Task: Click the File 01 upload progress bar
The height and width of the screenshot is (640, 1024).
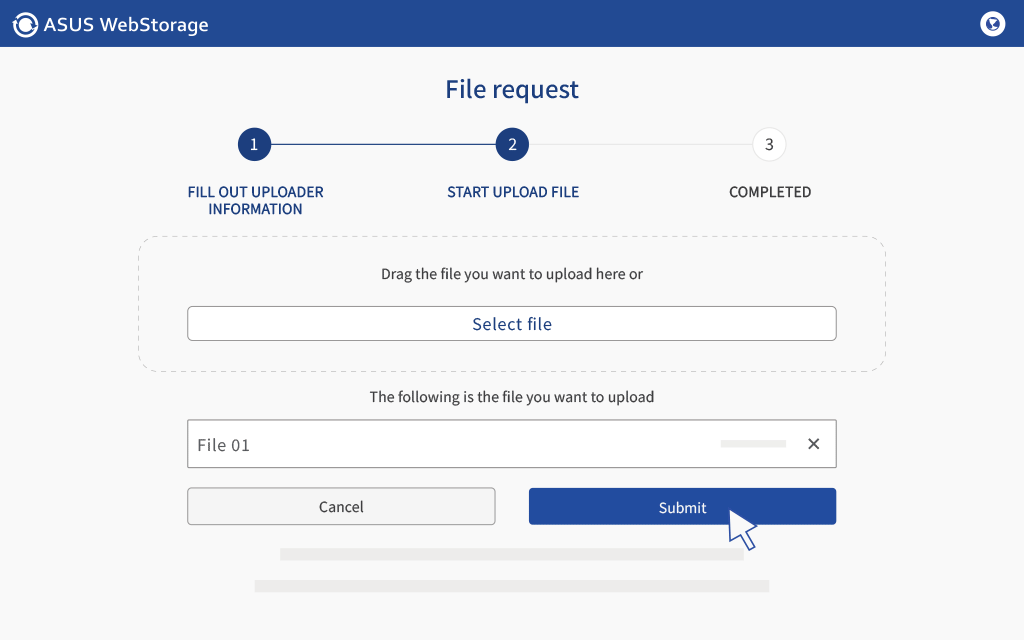Action: click(753, 444)
